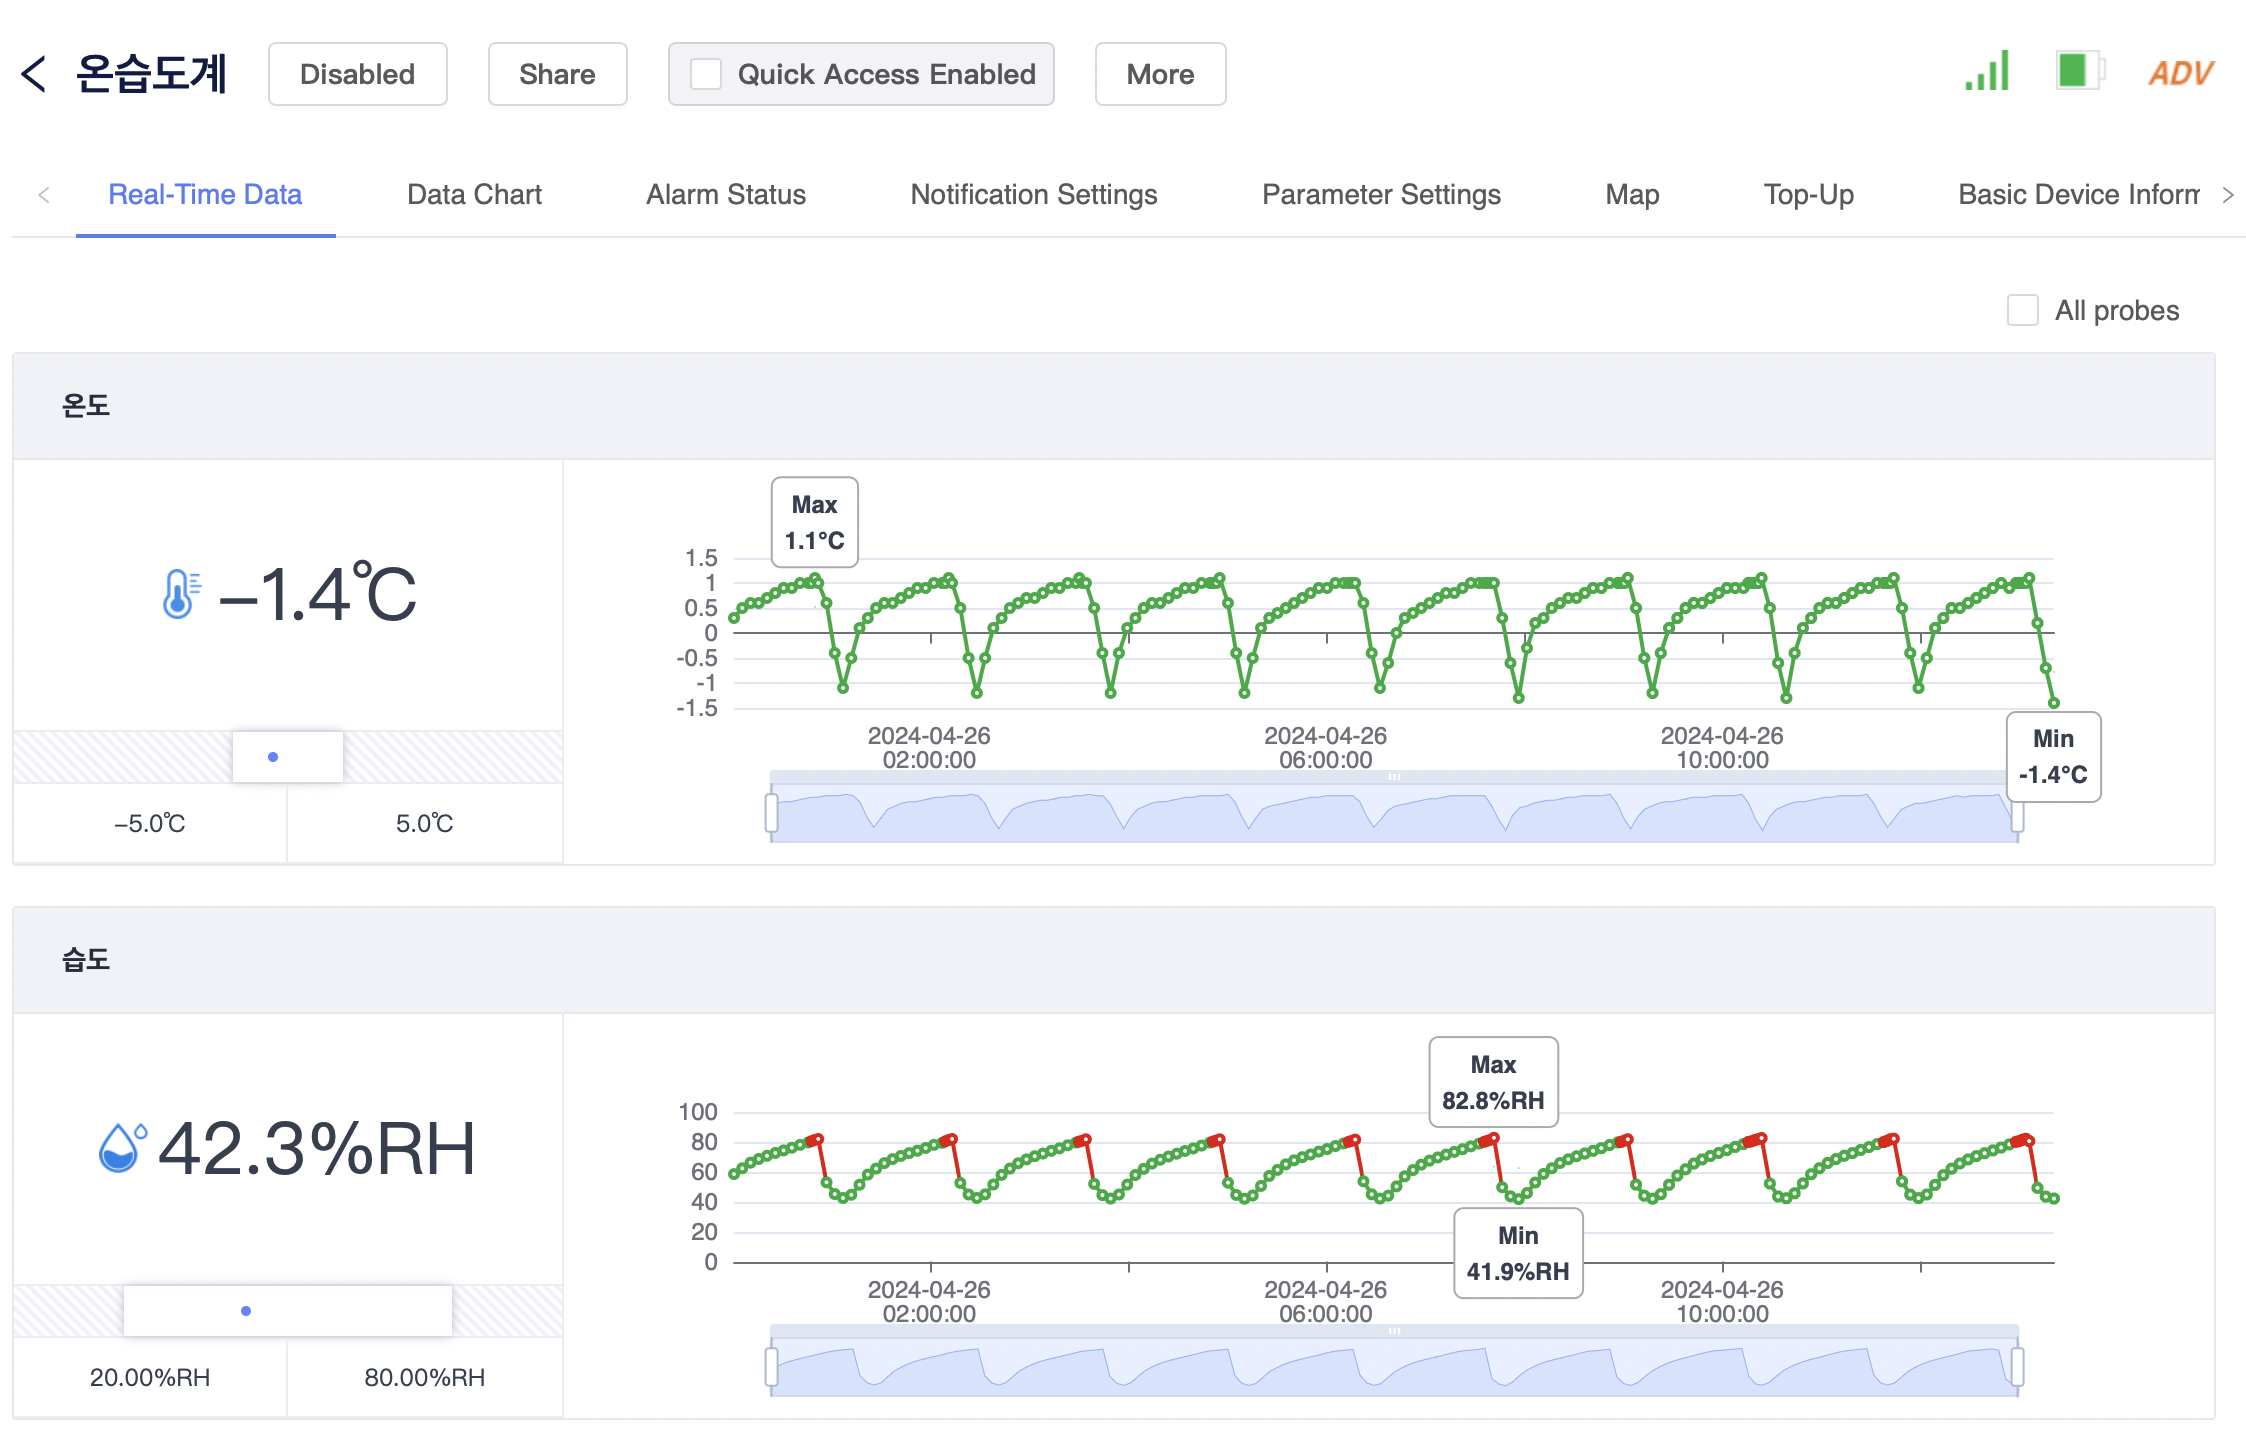Click right handle of humidity zoom slider
This screenshot has height=1442, width=2246.
tap(2017, 1366)
